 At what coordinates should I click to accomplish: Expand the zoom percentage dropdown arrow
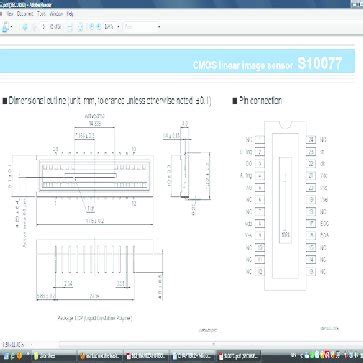(x=118, y=27)
